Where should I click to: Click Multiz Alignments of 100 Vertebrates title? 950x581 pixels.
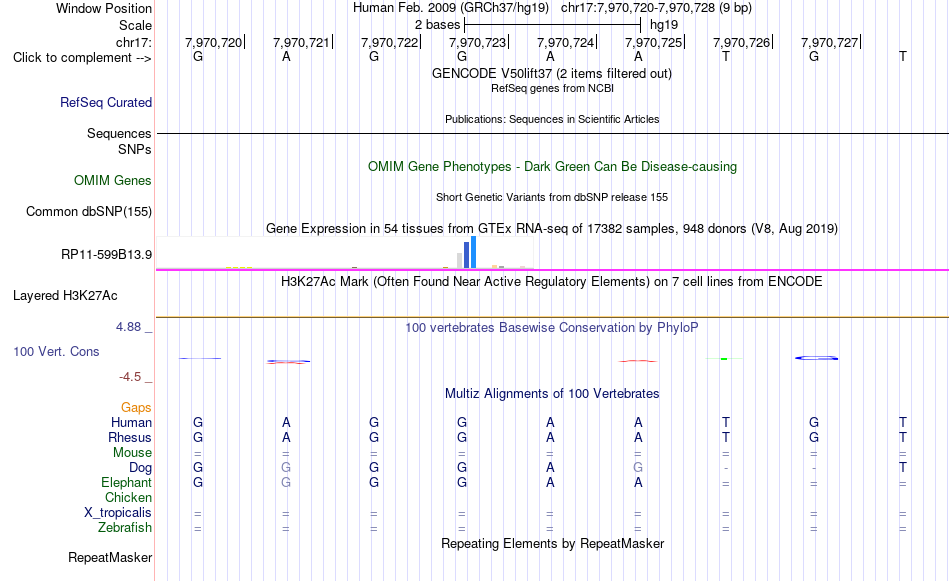click(x=552, y=394)
